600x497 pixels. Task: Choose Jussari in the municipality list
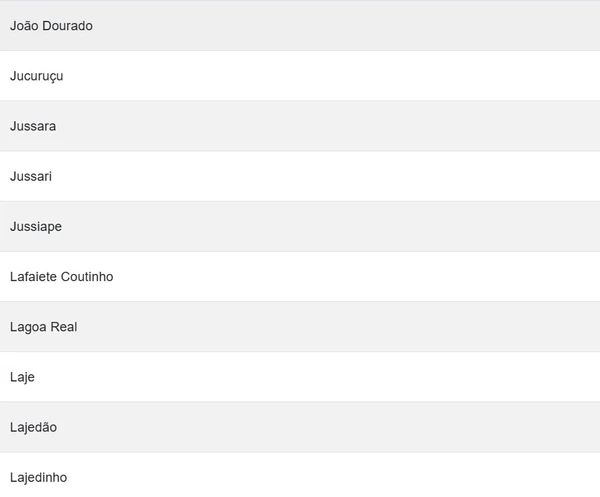[31, 176]
